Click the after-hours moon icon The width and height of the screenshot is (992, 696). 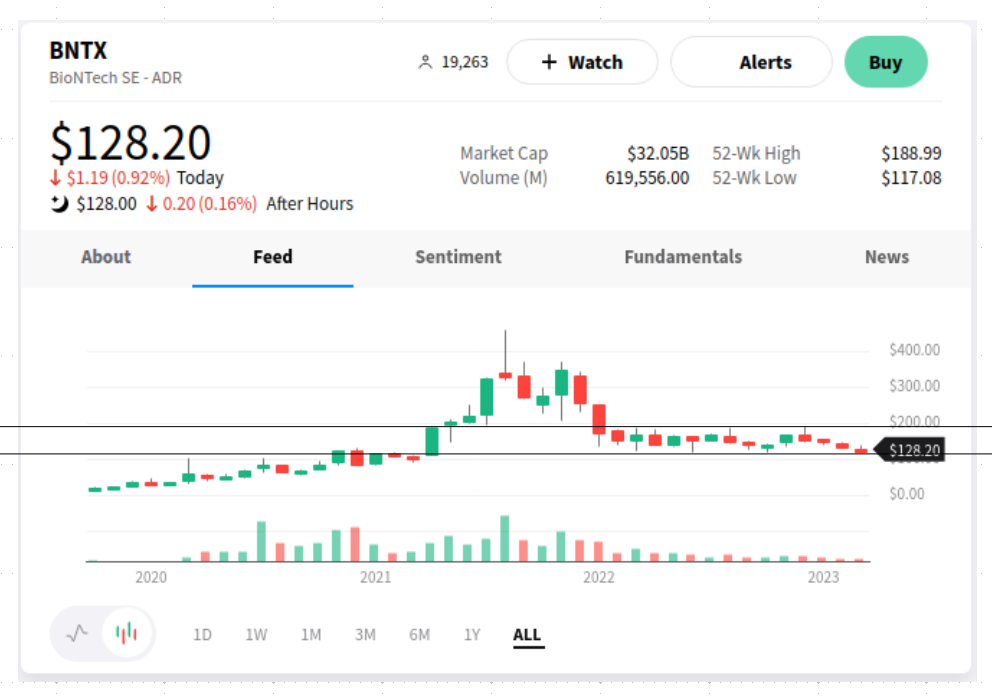click(59, 204)
